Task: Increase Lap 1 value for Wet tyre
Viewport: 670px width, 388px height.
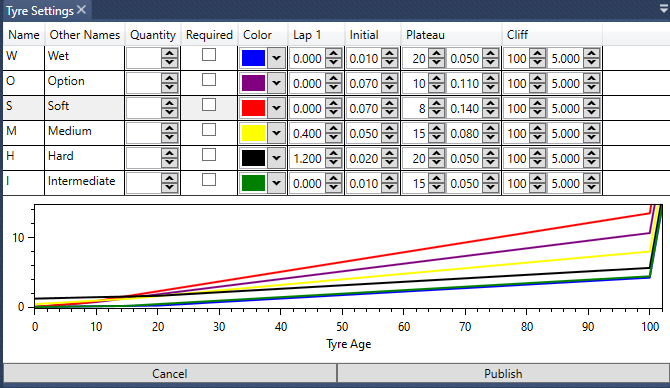Action: (x=333, y=53)
